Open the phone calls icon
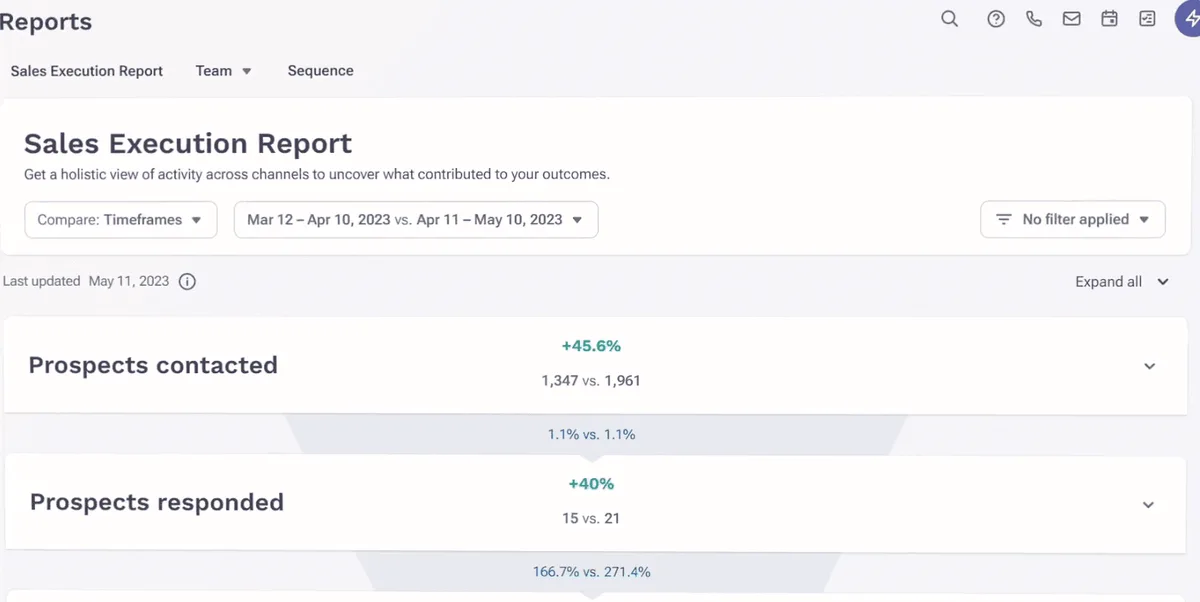This screenshot has height=602, width=1200. (x=1033, y=18)
